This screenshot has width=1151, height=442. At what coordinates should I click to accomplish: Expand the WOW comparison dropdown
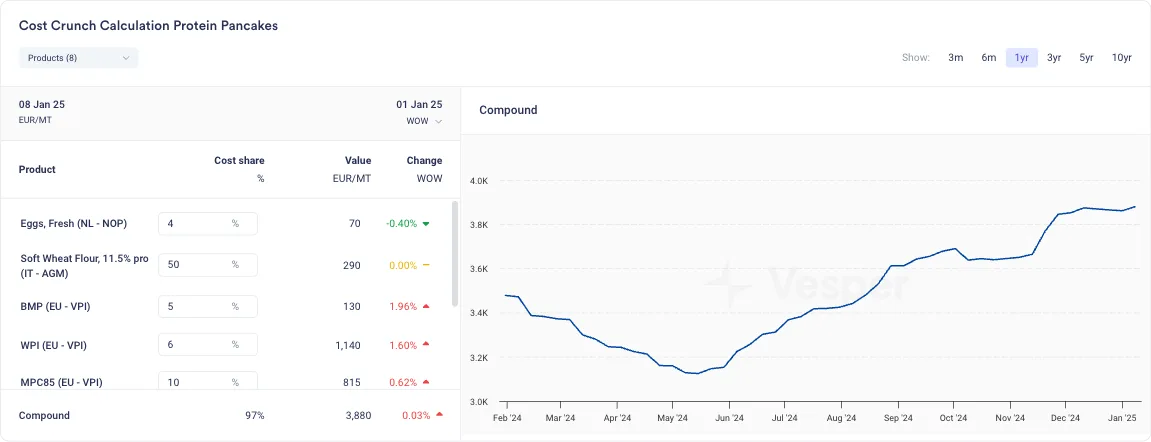click(x=424, y=121)
